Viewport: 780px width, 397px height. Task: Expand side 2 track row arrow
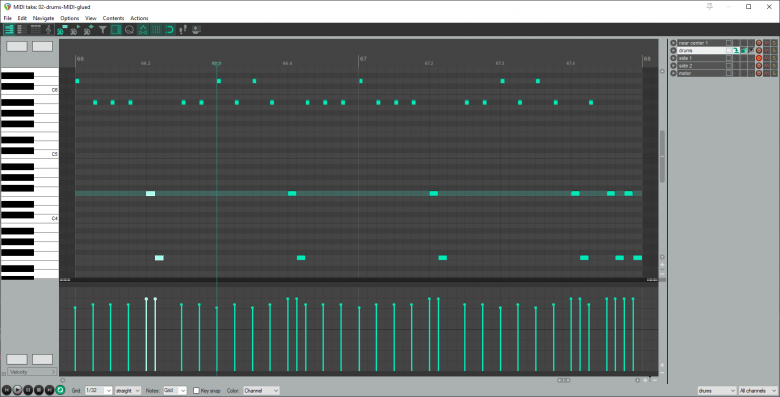tap(674, 66)
